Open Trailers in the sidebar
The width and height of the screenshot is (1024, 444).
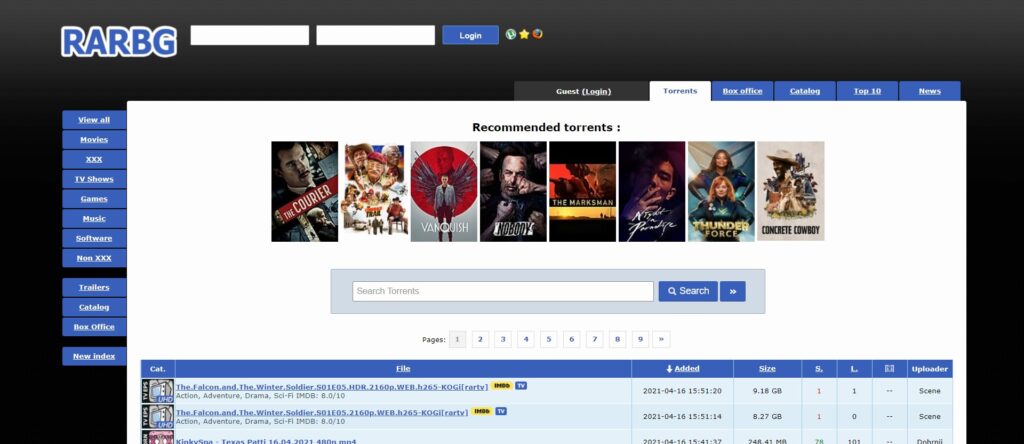click(94, 287)
